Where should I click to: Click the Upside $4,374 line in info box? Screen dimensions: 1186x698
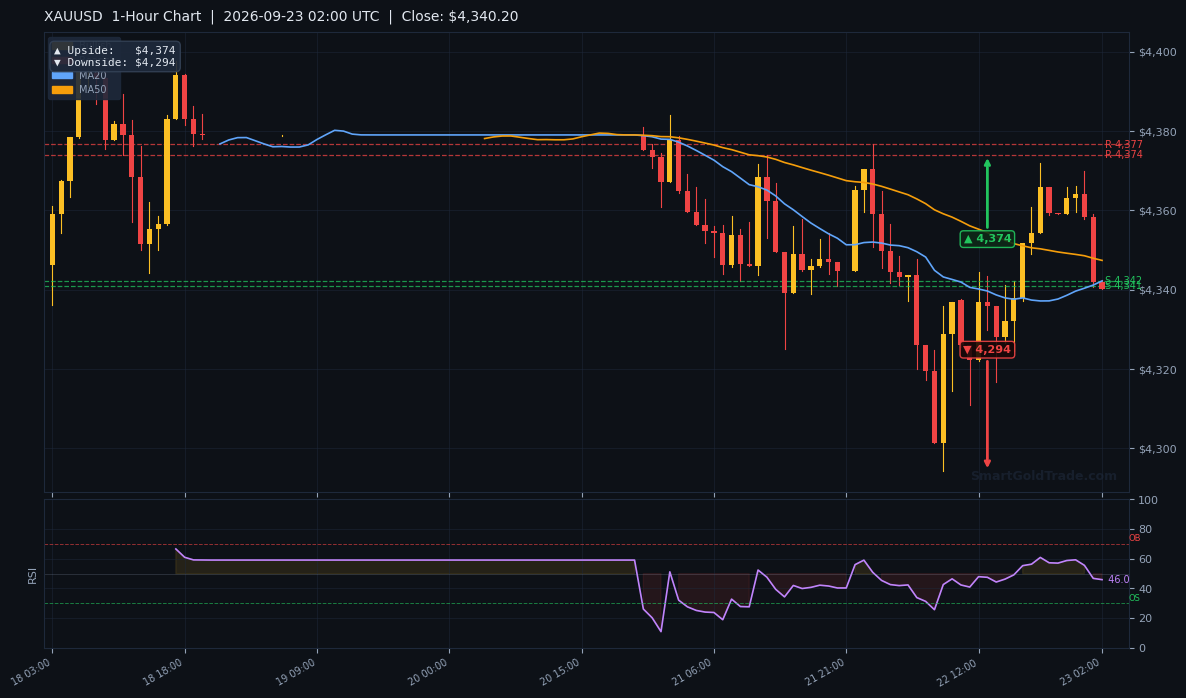[114, 51]
